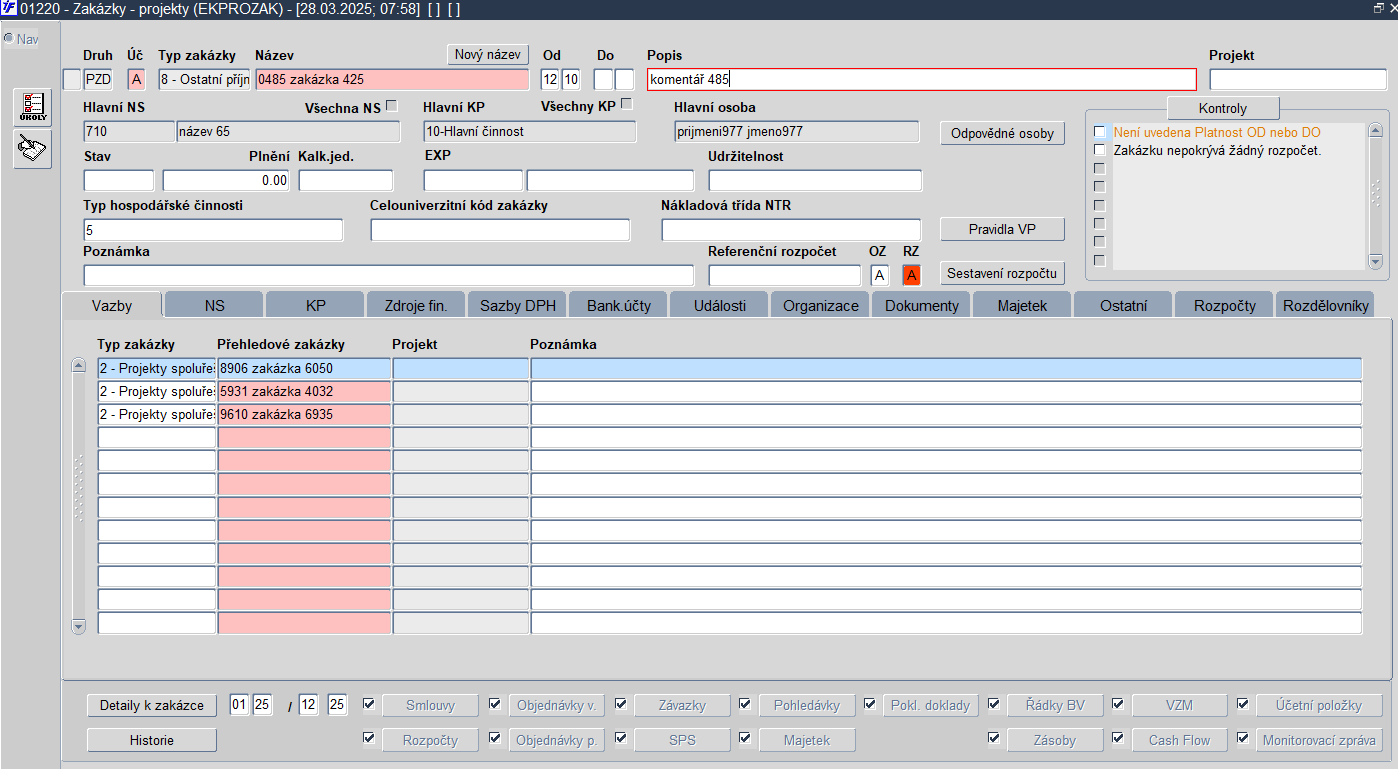Uncheck the Rozpočty checkbox in the bottom row

369,738
